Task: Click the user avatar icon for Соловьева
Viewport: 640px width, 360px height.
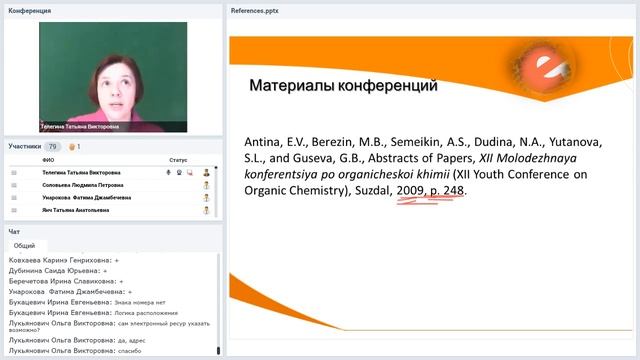Action: click(206, 185)
